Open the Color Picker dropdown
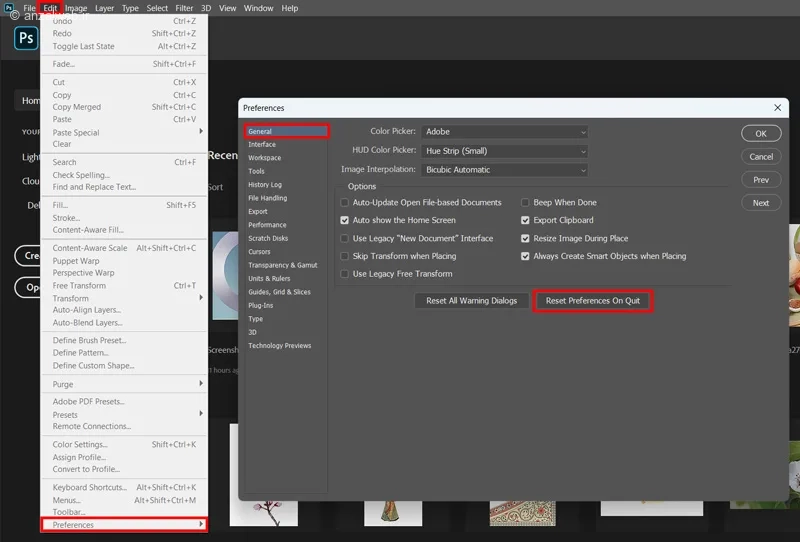The image size is (800, 542). [505, 132]
